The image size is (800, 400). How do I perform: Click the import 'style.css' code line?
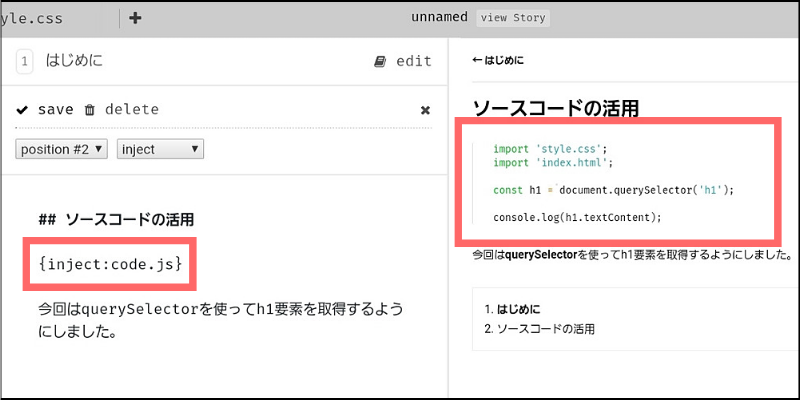[x=552, y=149]
